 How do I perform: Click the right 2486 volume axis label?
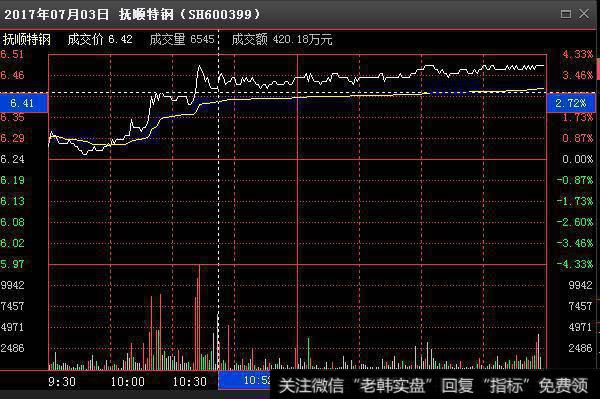pyautogui.click(x=580, y=349)
